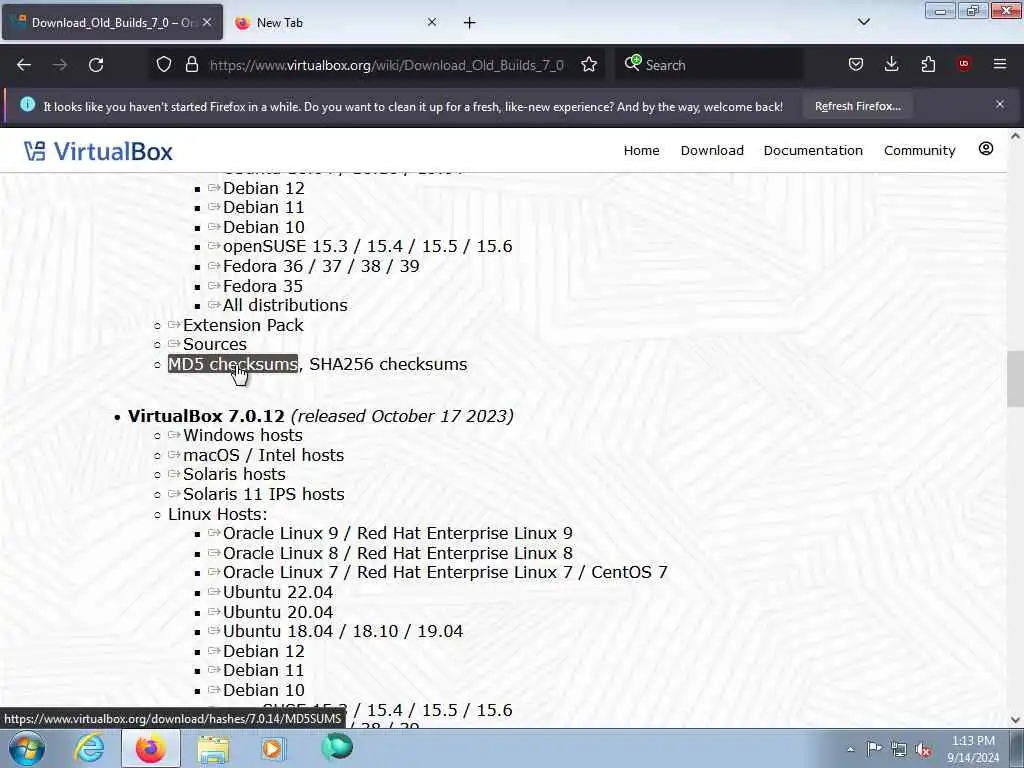This screenshot has width=1024, height=768.
Task: Launch Internet Explorer from the taskbar
Action: (89, 748)
